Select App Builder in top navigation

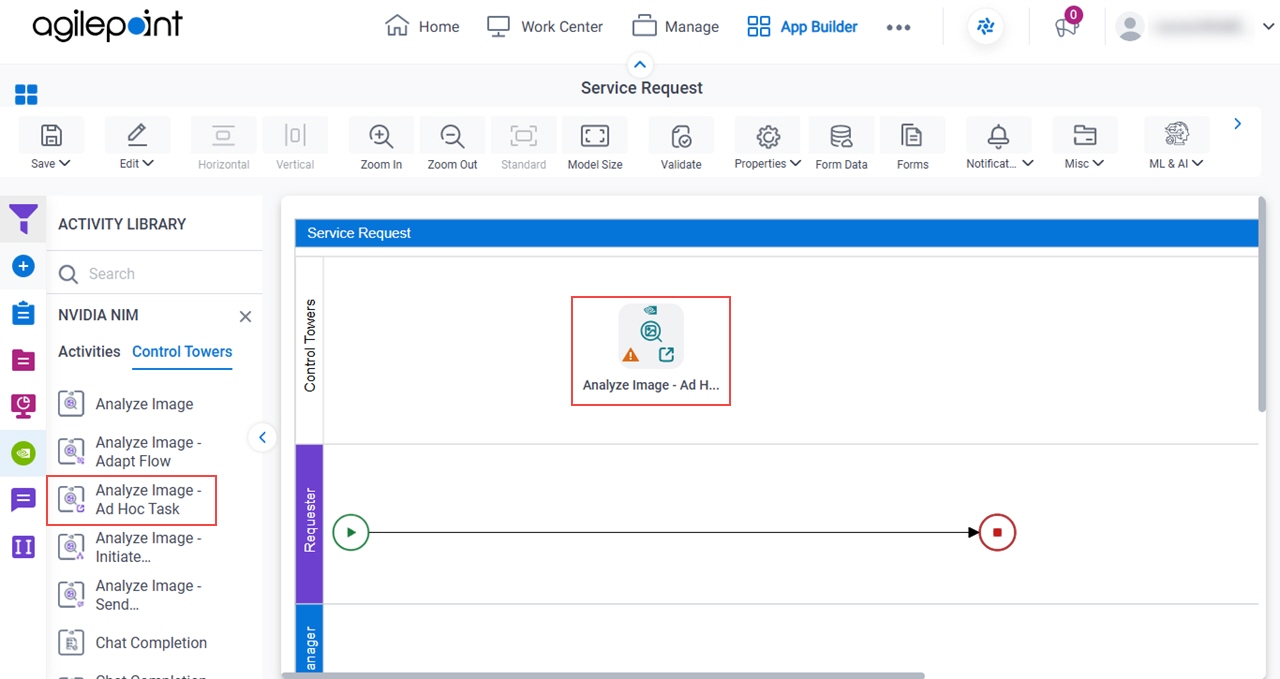click(x=802, y=27)
